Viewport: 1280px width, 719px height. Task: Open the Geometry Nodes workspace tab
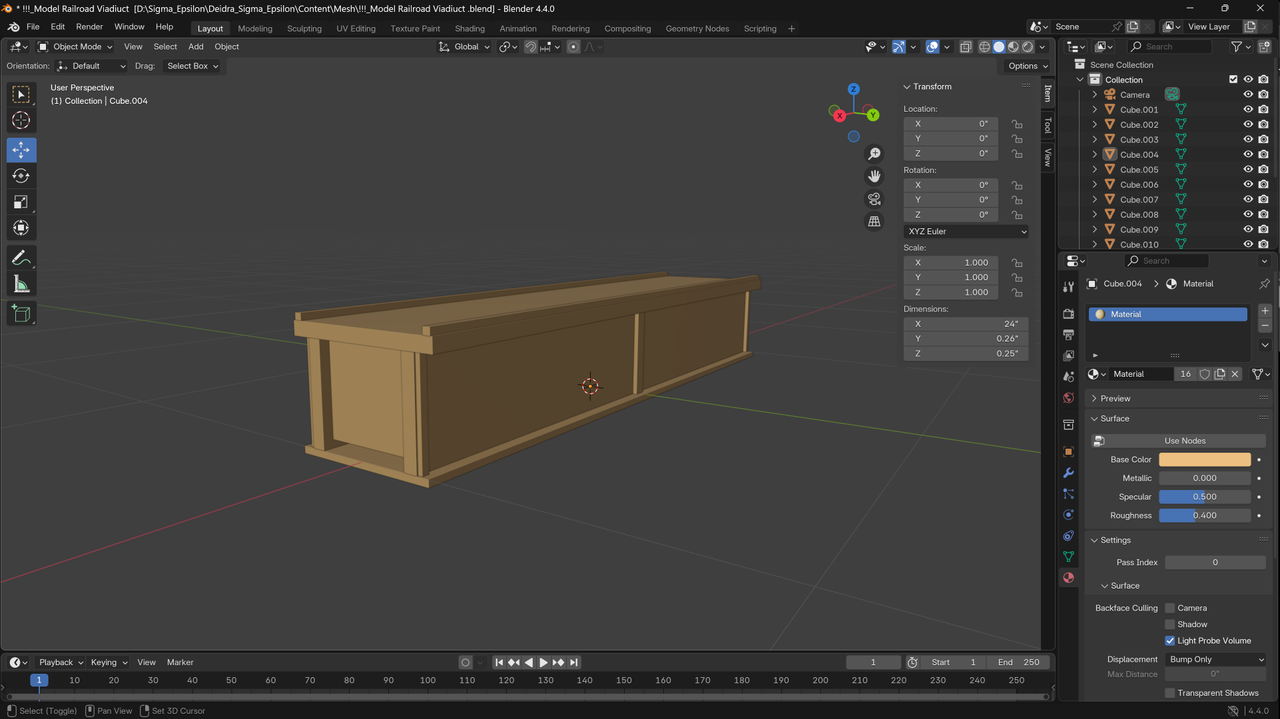[697, 28]
